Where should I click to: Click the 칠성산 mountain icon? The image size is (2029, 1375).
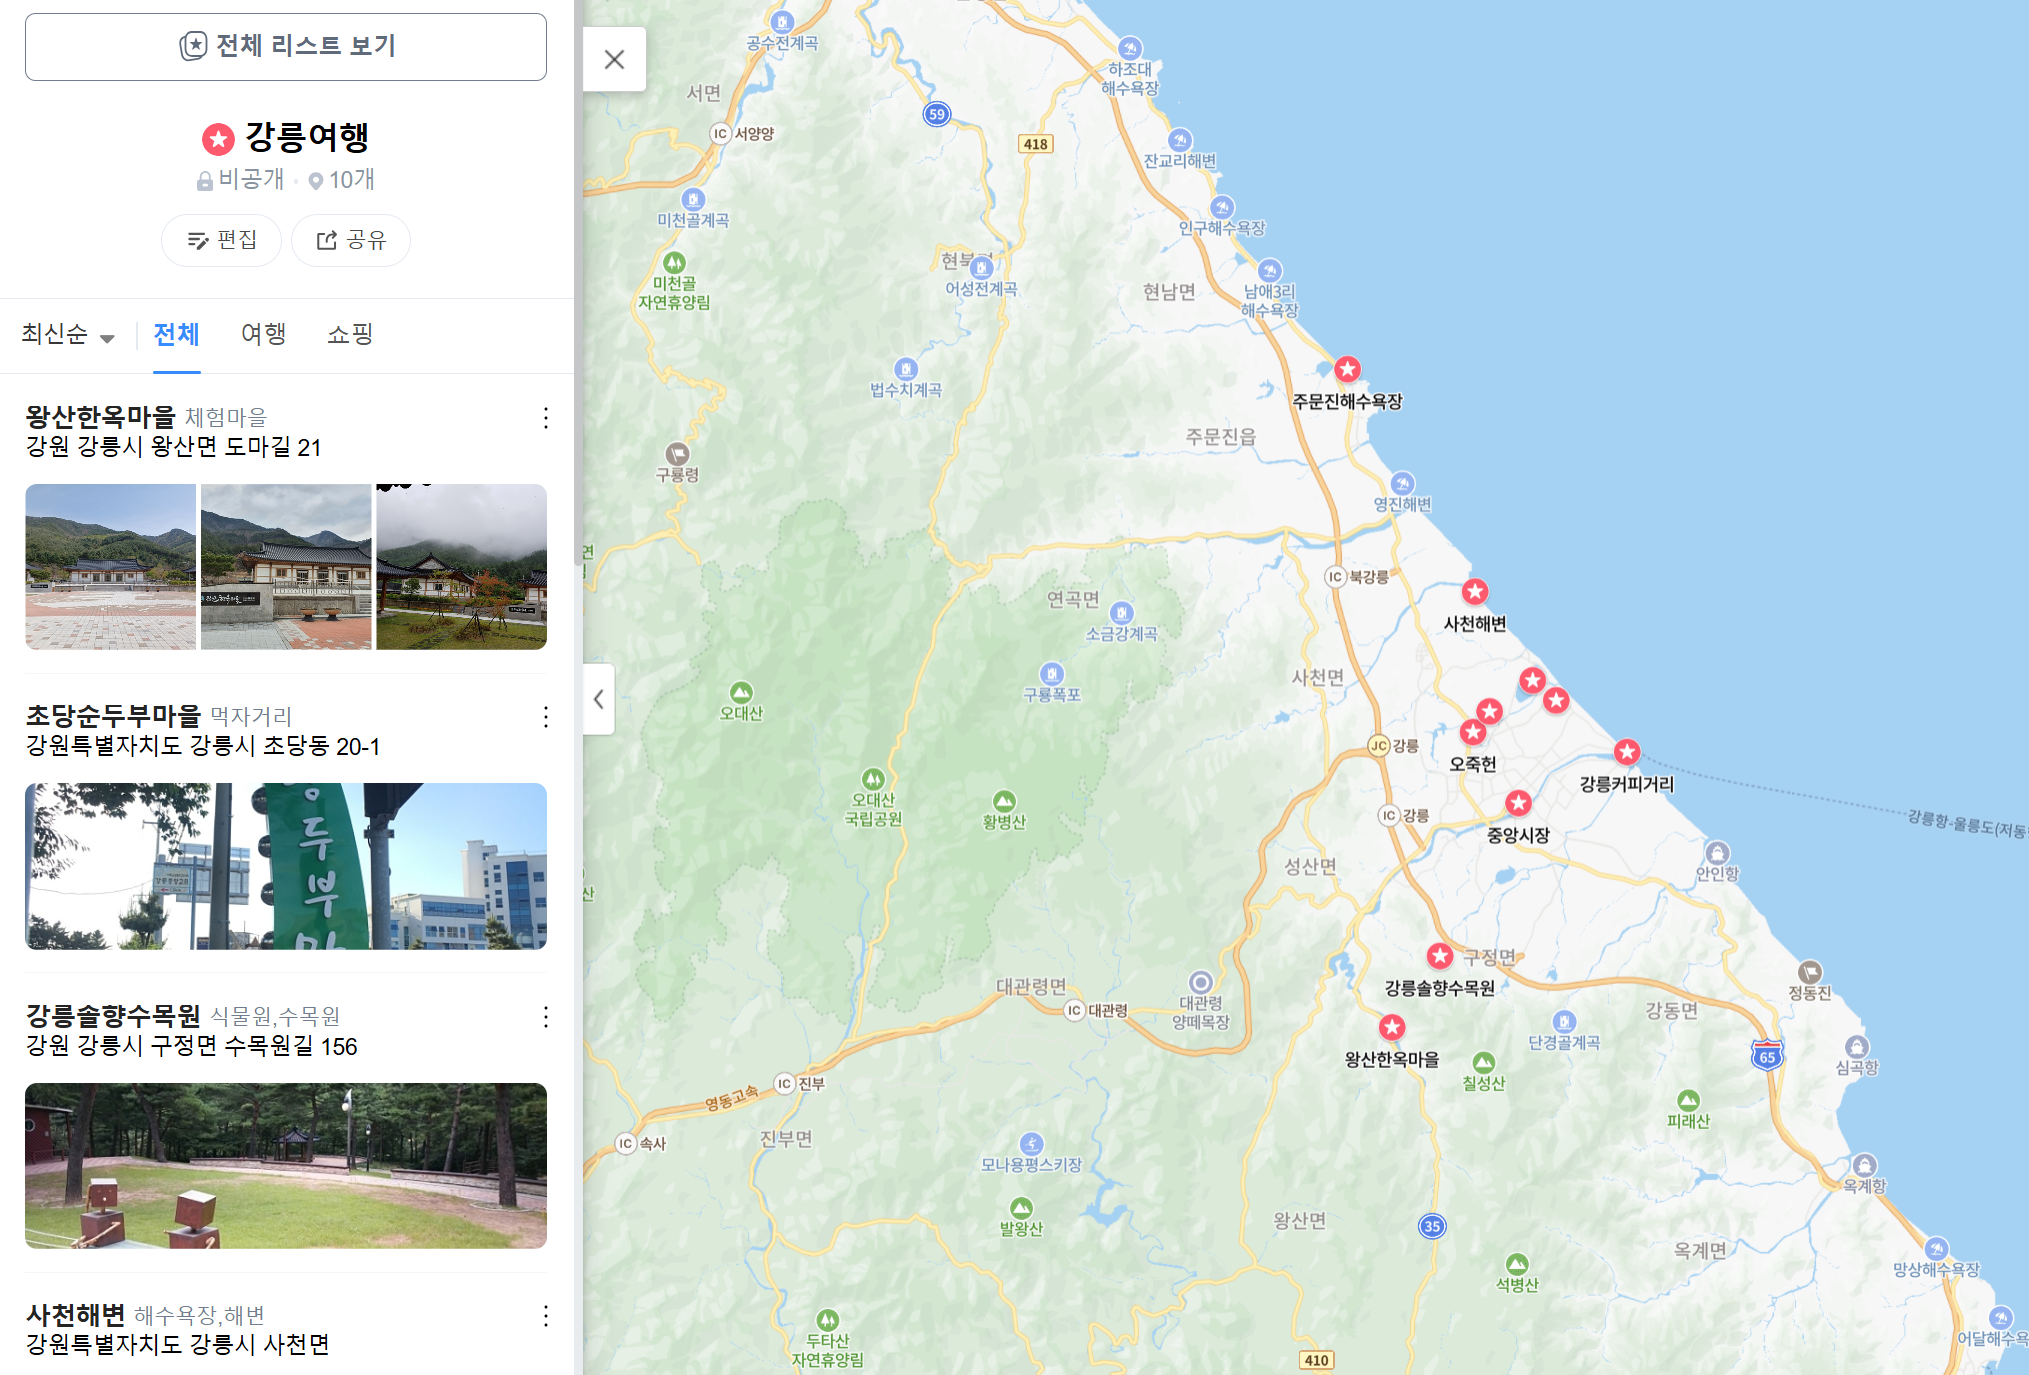tap(1484, 1062)
